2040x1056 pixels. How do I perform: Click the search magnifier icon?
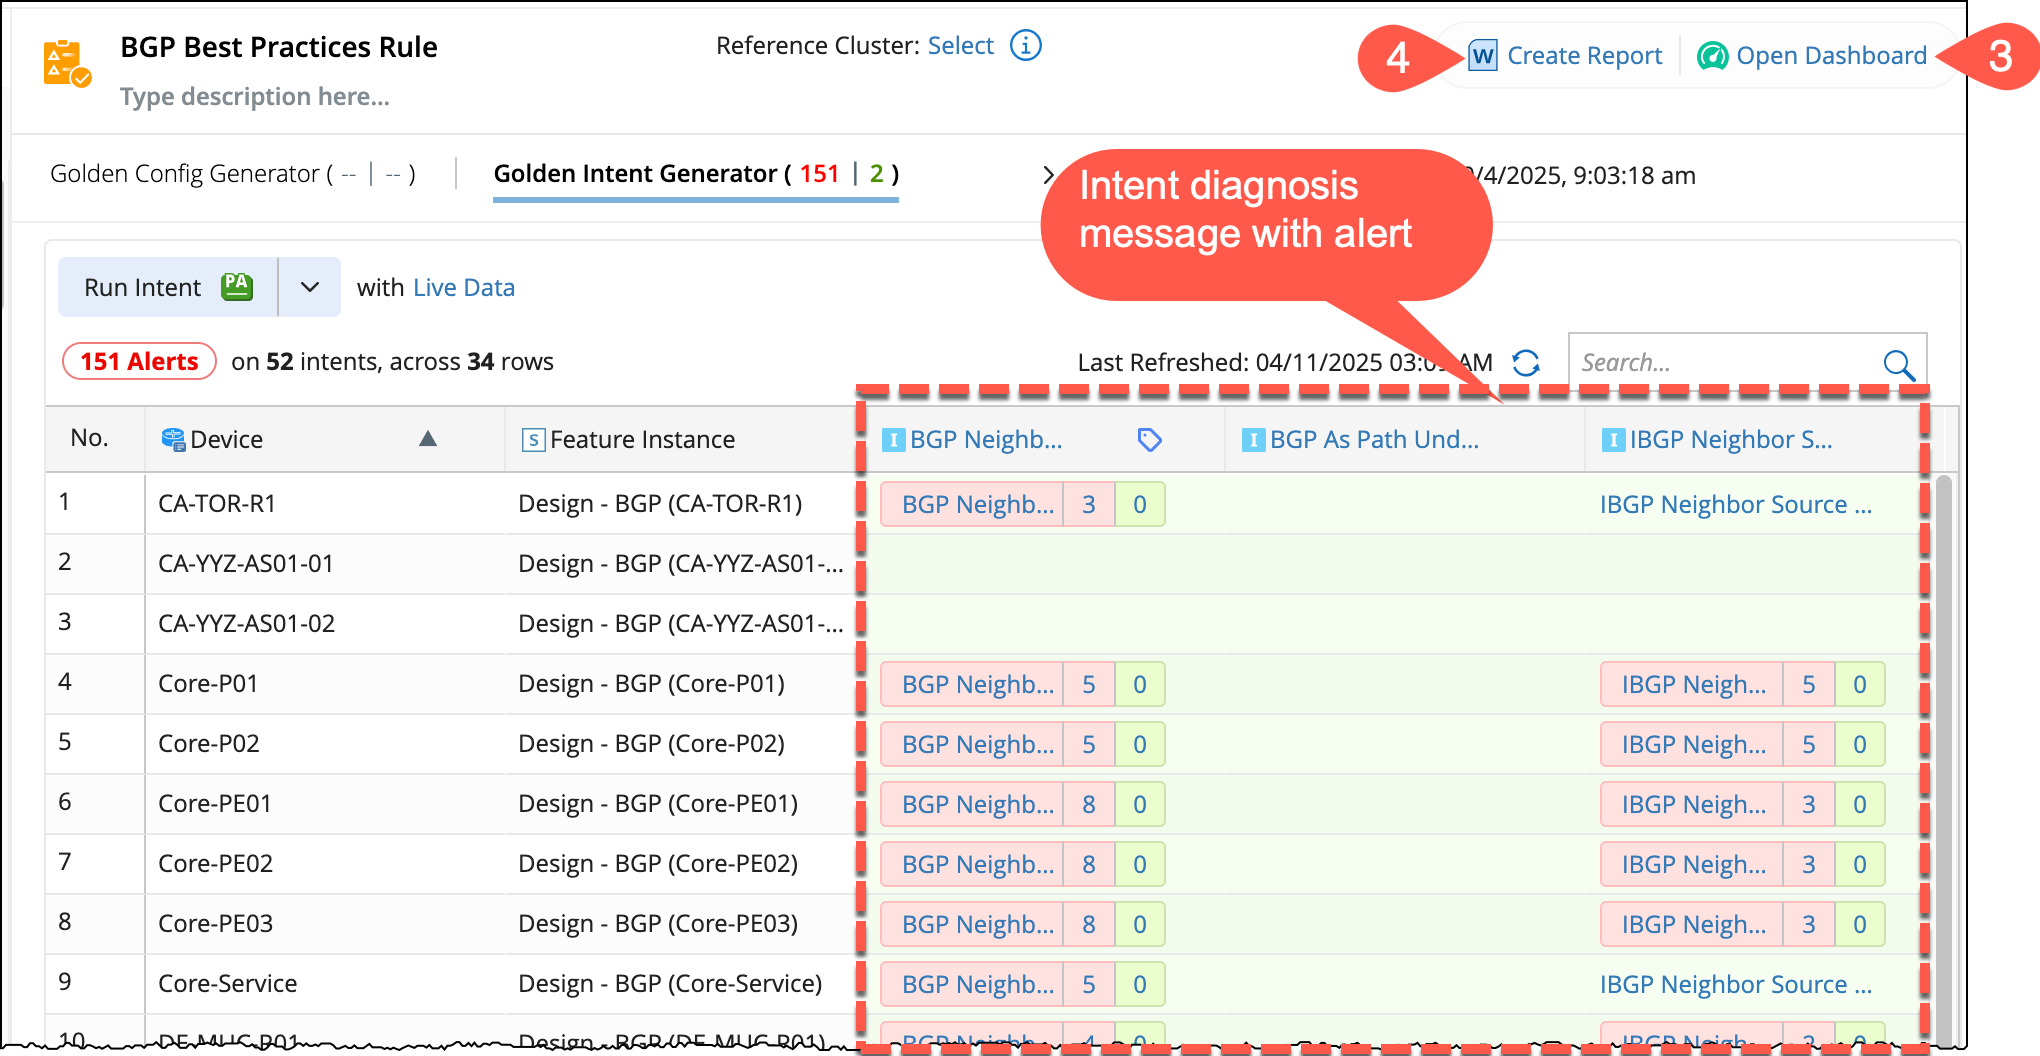[1899, 364]
